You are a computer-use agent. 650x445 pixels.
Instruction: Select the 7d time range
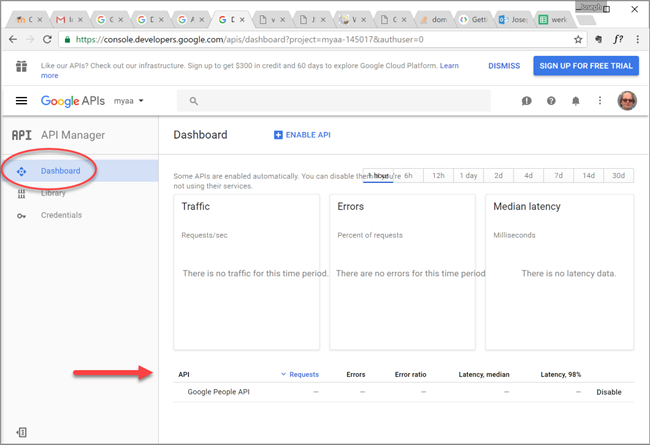(558, 175)
